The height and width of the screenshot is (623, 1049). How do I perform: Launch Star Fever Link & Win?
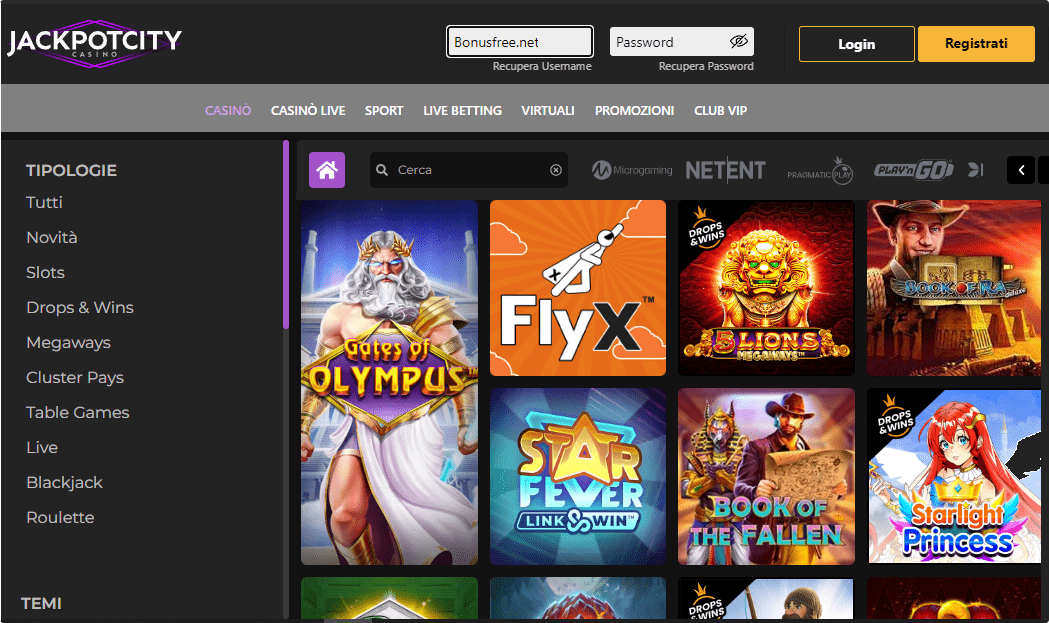578,476
